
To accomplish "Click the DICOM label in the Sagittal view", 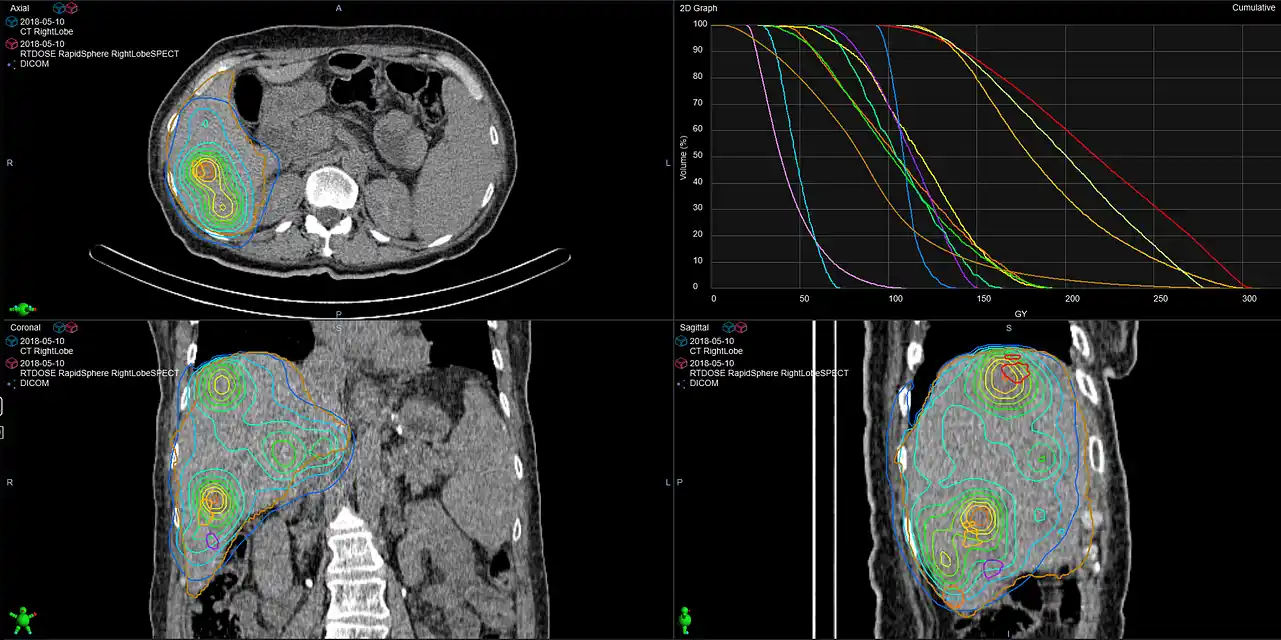I will [704, 383].
